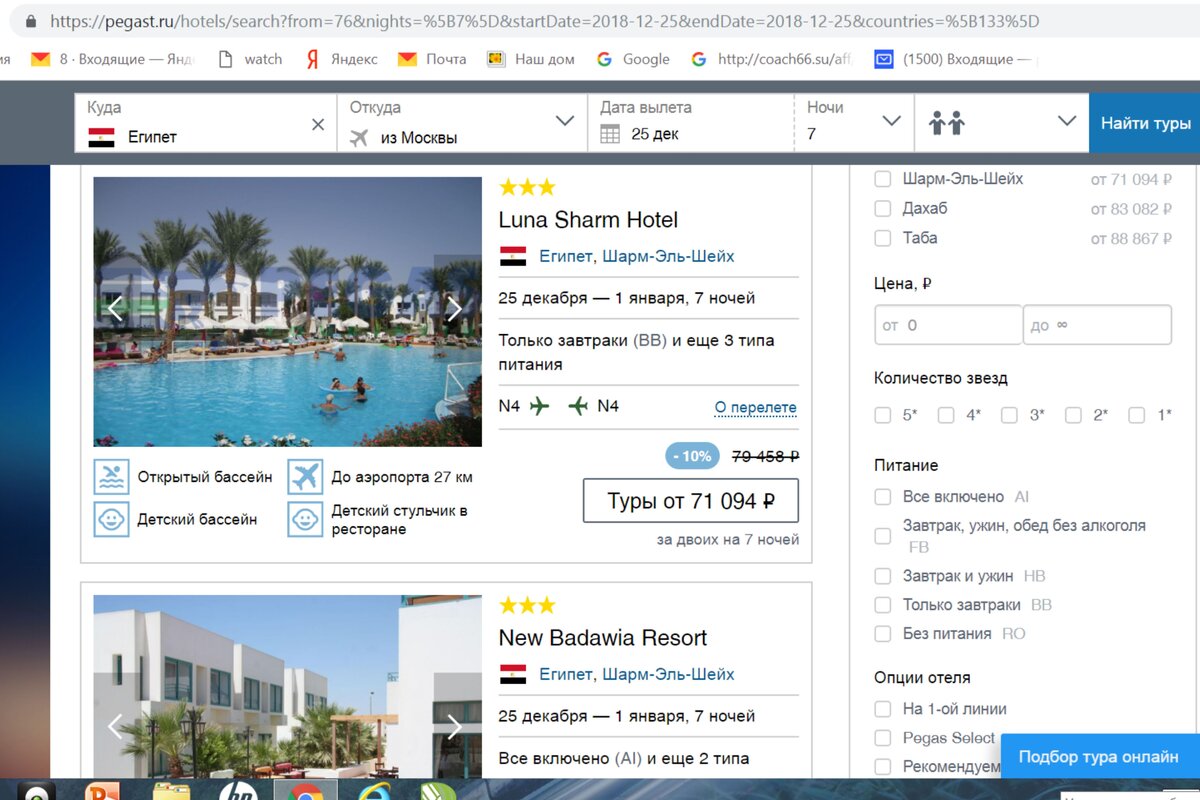1200x800 pixels.
Task: Click the Открытый бассейн swimmer icon
Action: 112,477
